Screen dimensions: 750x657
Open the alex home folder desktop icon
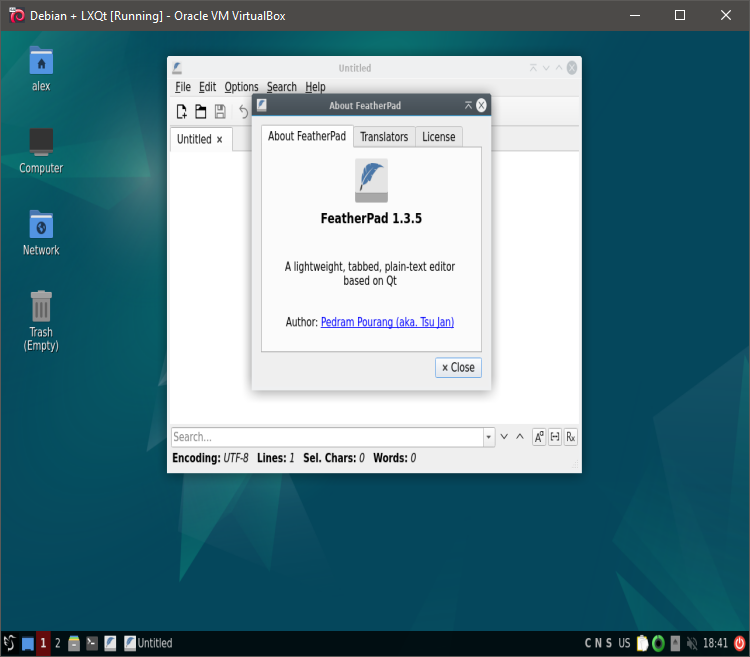coord(41,69)
